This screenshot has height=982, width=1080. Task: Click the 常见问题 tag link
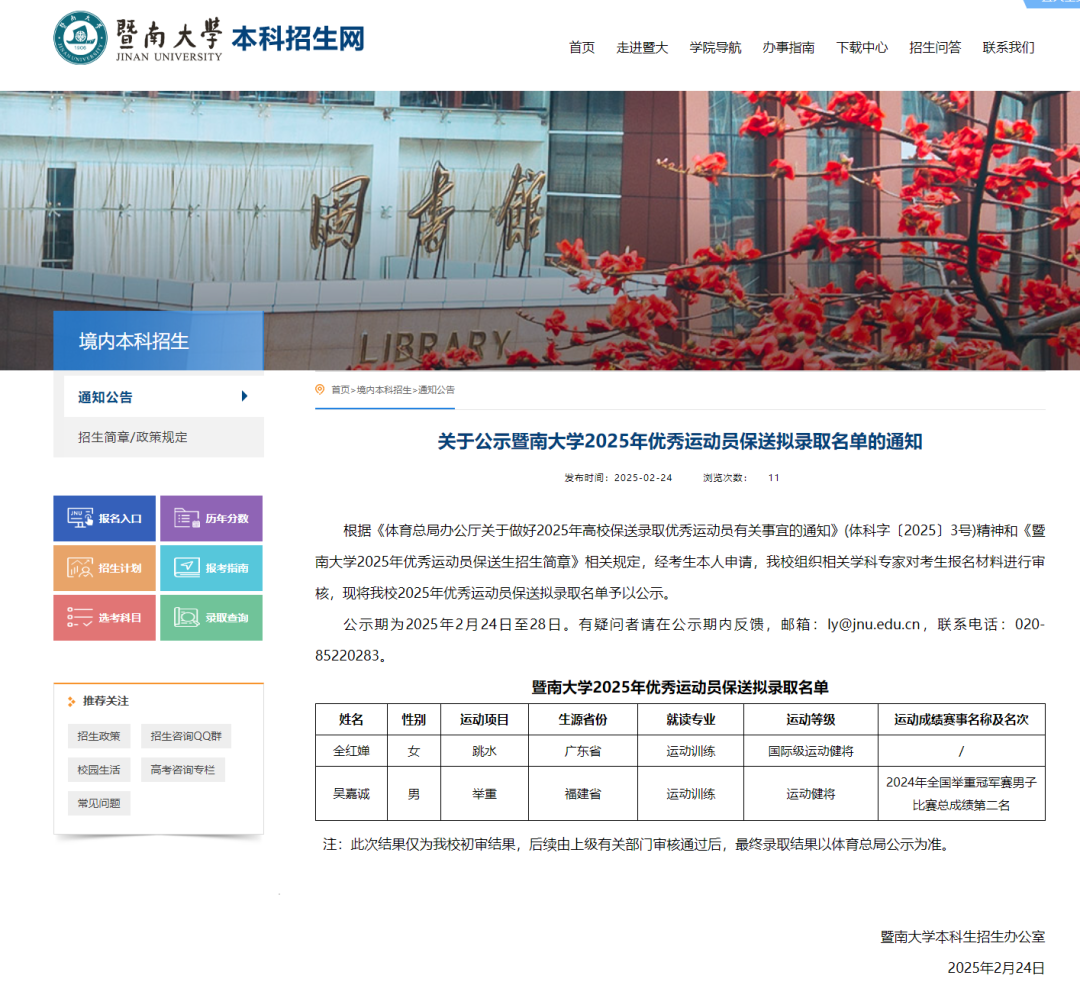click(x=98, y=803)
